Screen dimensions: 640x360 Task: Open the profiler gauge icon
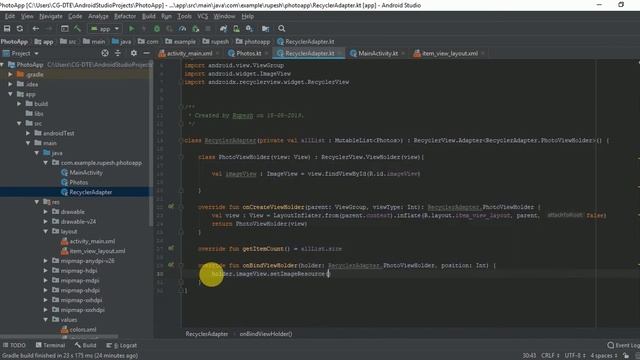pos(182,29)
